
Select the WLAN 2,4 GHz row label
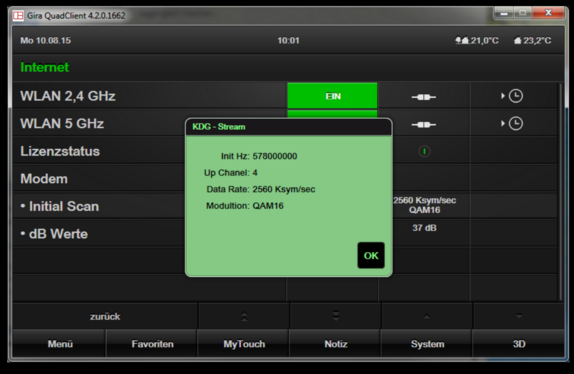click(68, 96)
